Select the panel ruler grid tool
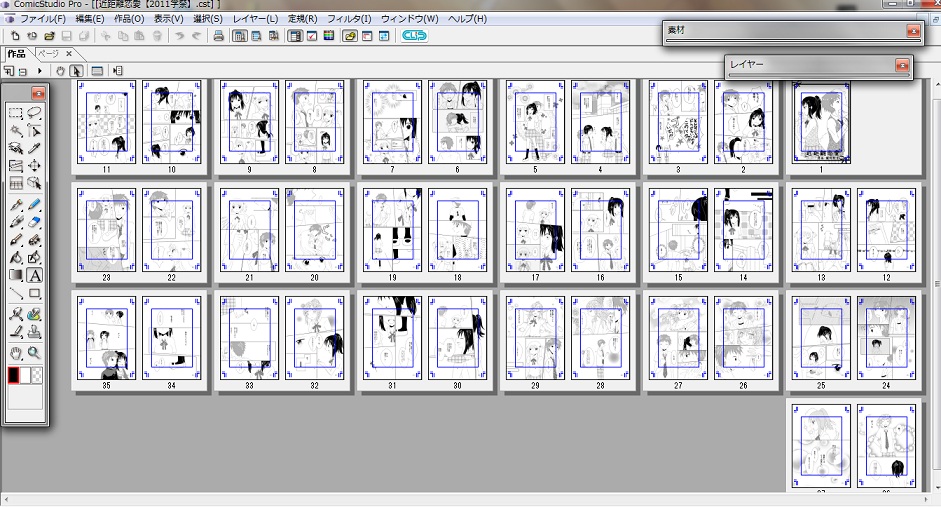 click(x=16, y=183)
